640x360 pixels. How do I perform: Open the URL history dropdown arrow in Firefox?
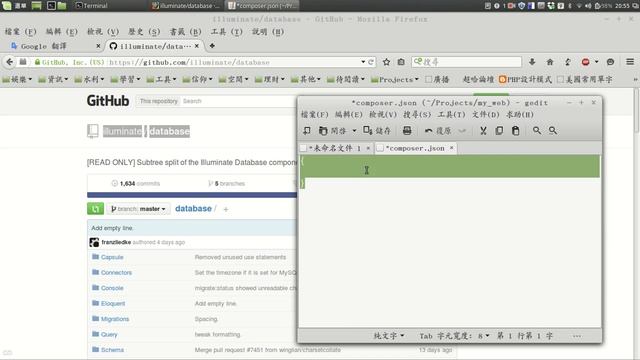(363, 62)
